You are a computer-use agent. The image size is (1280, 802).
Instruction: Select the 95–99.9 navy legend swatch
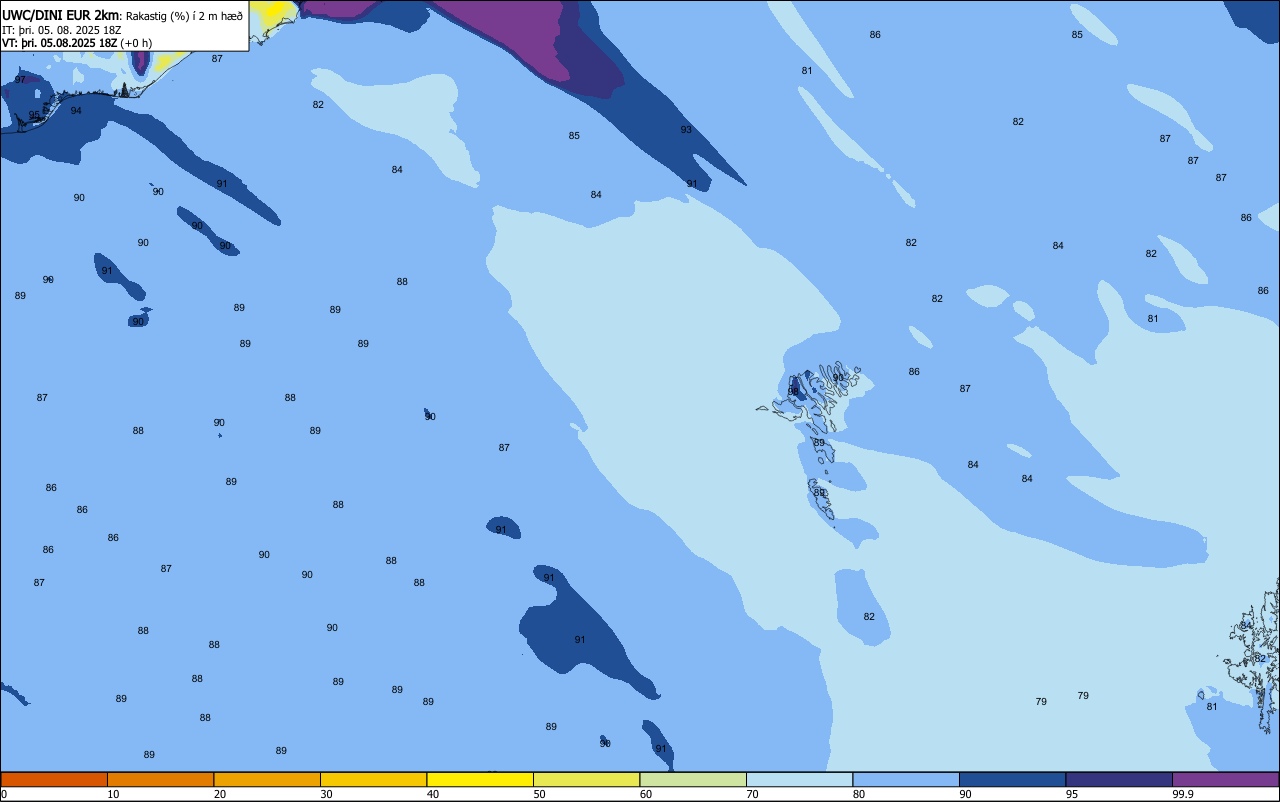pos(1119,779)
